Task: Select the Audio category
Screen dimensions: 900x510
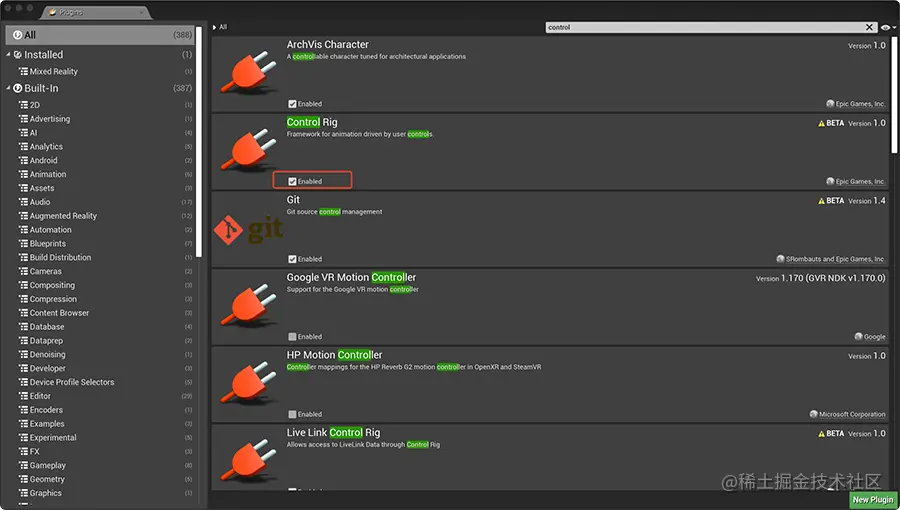Action: tap(40, 202)
